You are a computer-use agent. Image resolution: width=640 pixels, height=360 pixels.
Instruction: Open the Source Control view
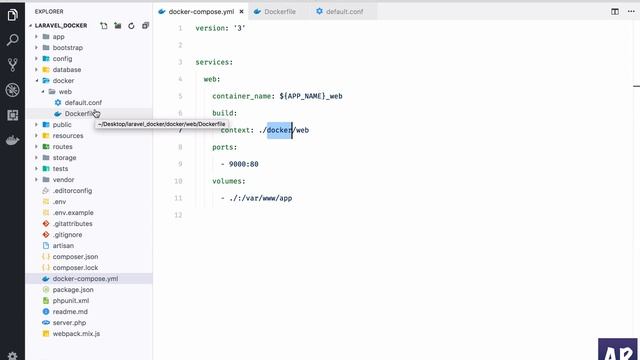12,65
